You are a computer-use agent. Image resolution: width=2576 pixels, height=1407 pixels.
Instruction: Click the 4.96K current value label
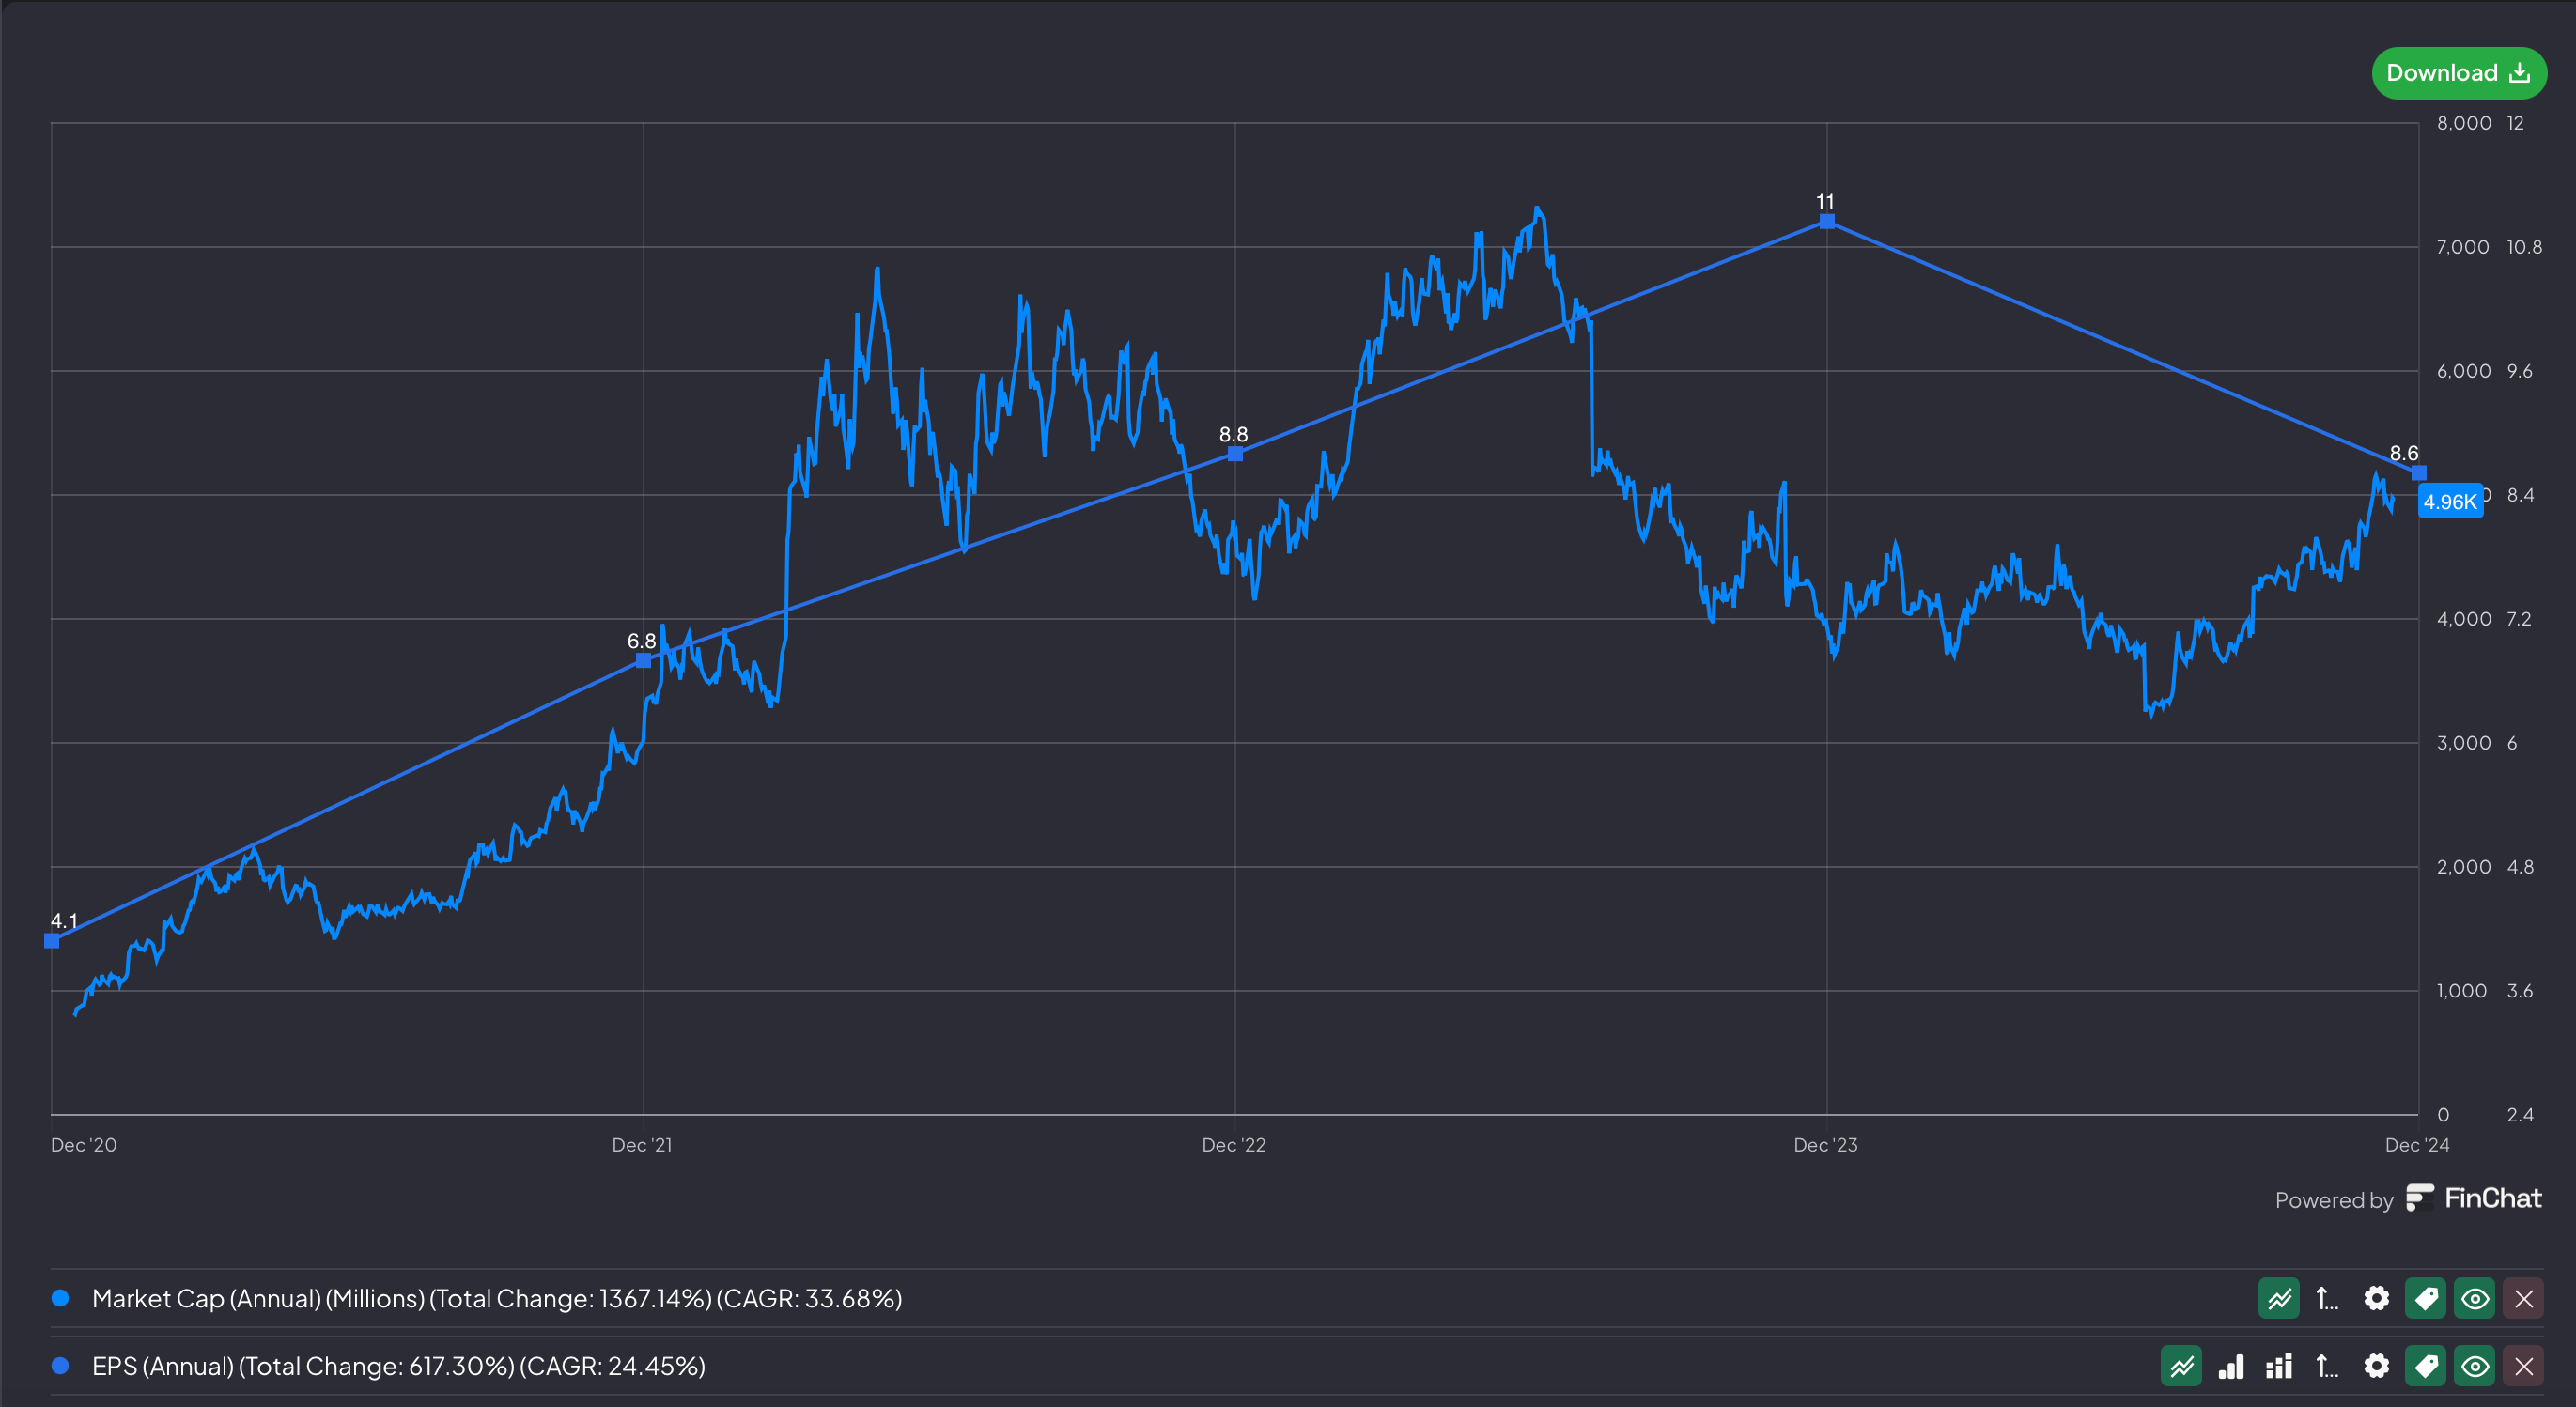(x=2449, y=502)
